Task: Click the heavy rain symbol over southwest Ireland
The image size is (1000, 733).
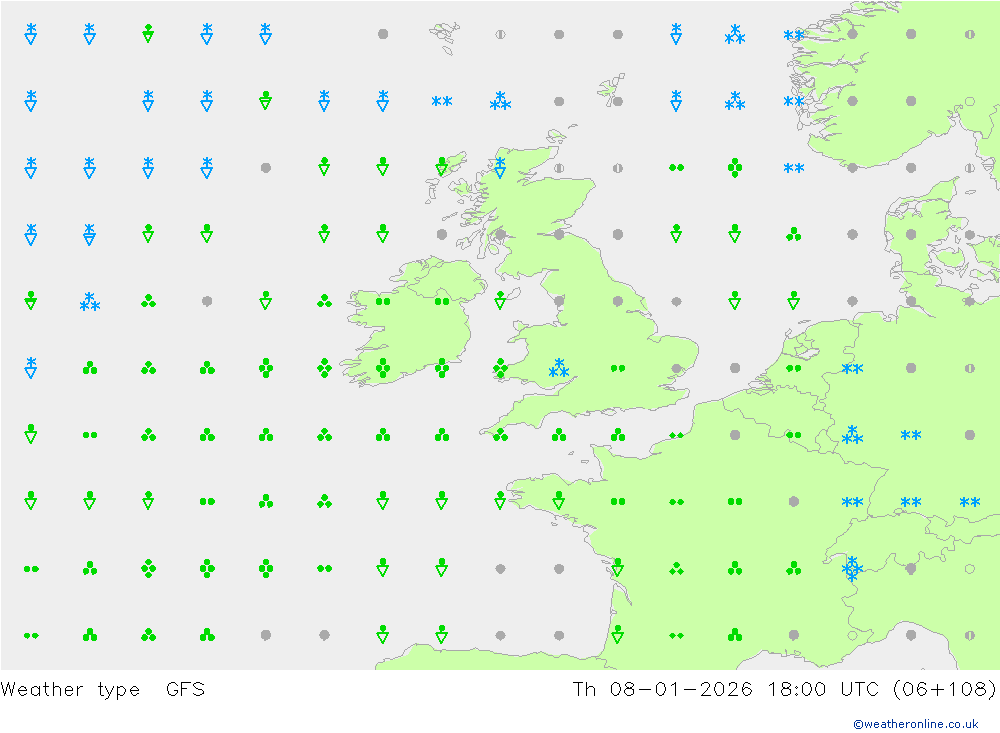Action: 383,368
